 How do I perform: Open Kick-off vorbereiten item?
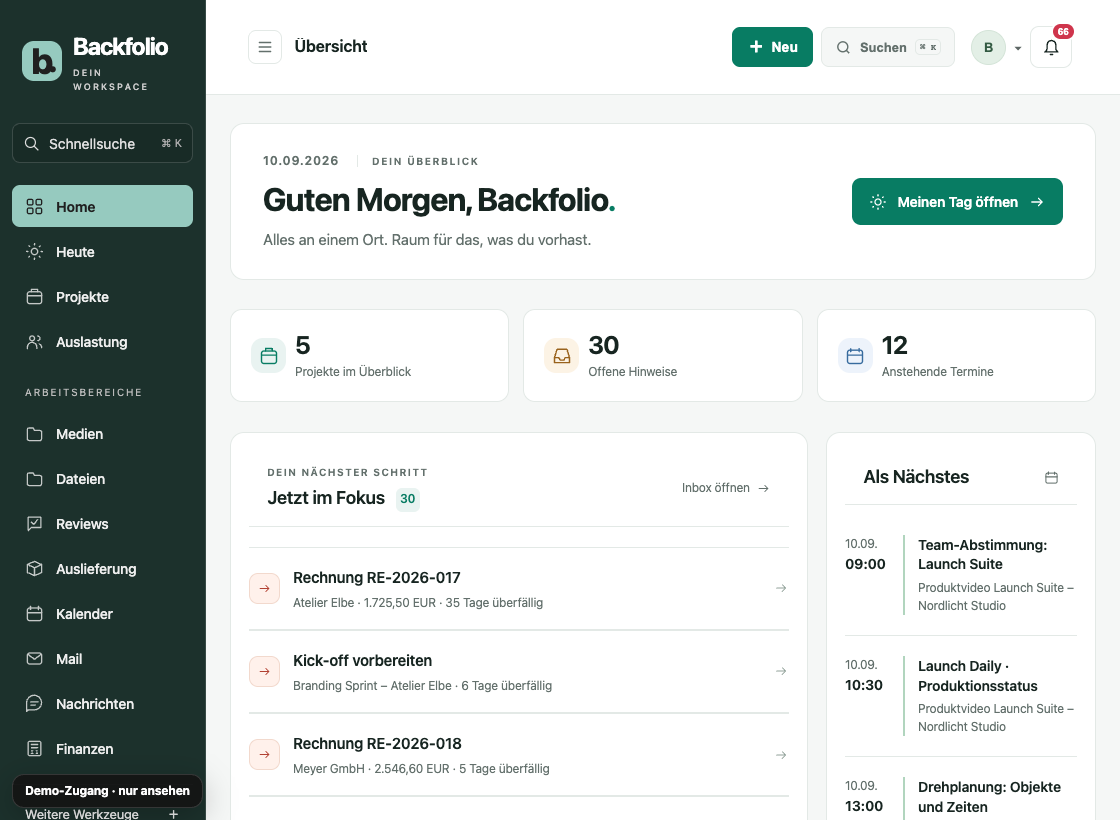(519, 671)
